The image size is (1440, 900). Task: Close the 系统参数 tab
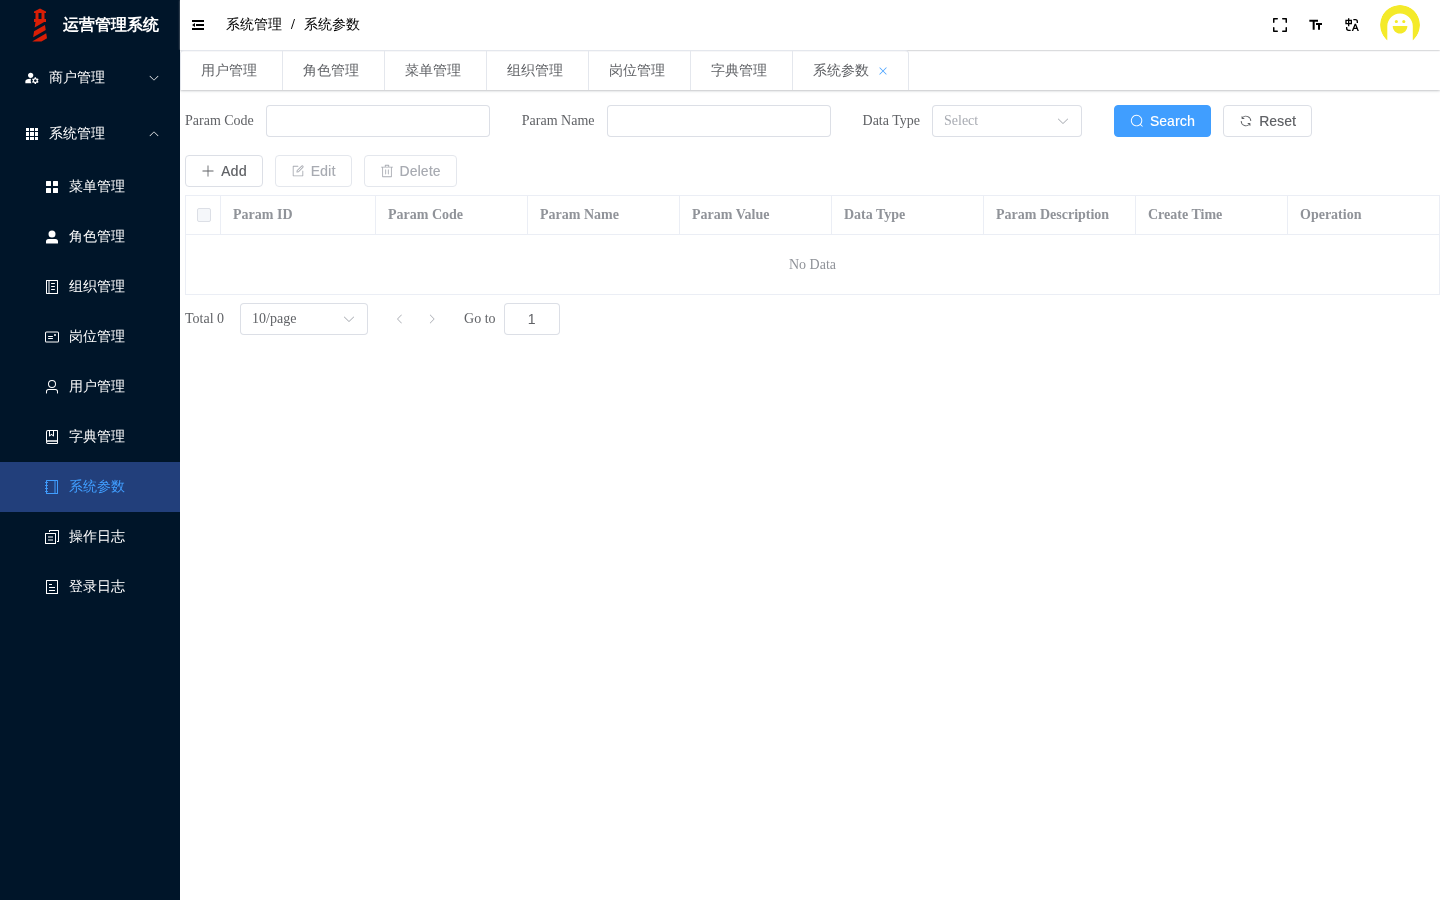click(883, 71)
